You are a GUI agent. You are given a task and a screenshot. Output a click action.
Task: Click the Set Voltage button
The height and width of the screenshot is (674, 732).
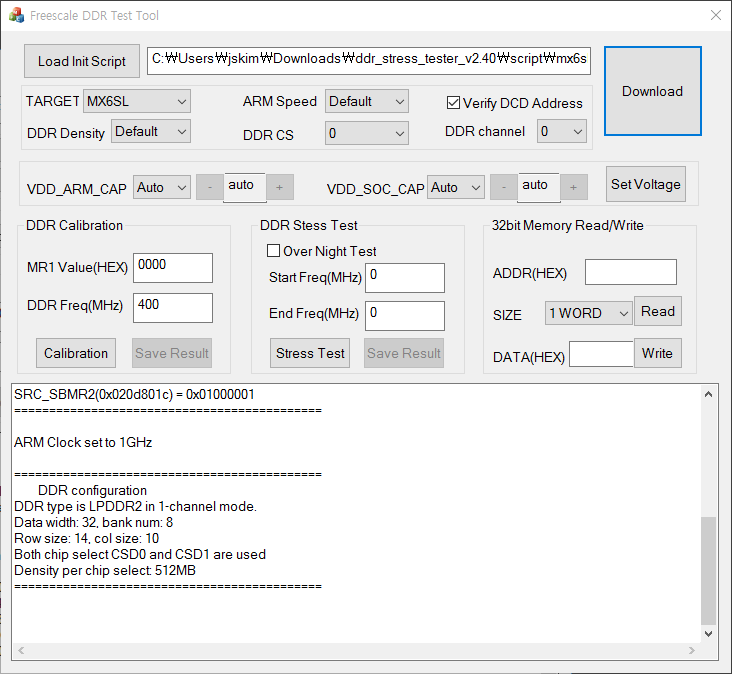coord(646,184)
